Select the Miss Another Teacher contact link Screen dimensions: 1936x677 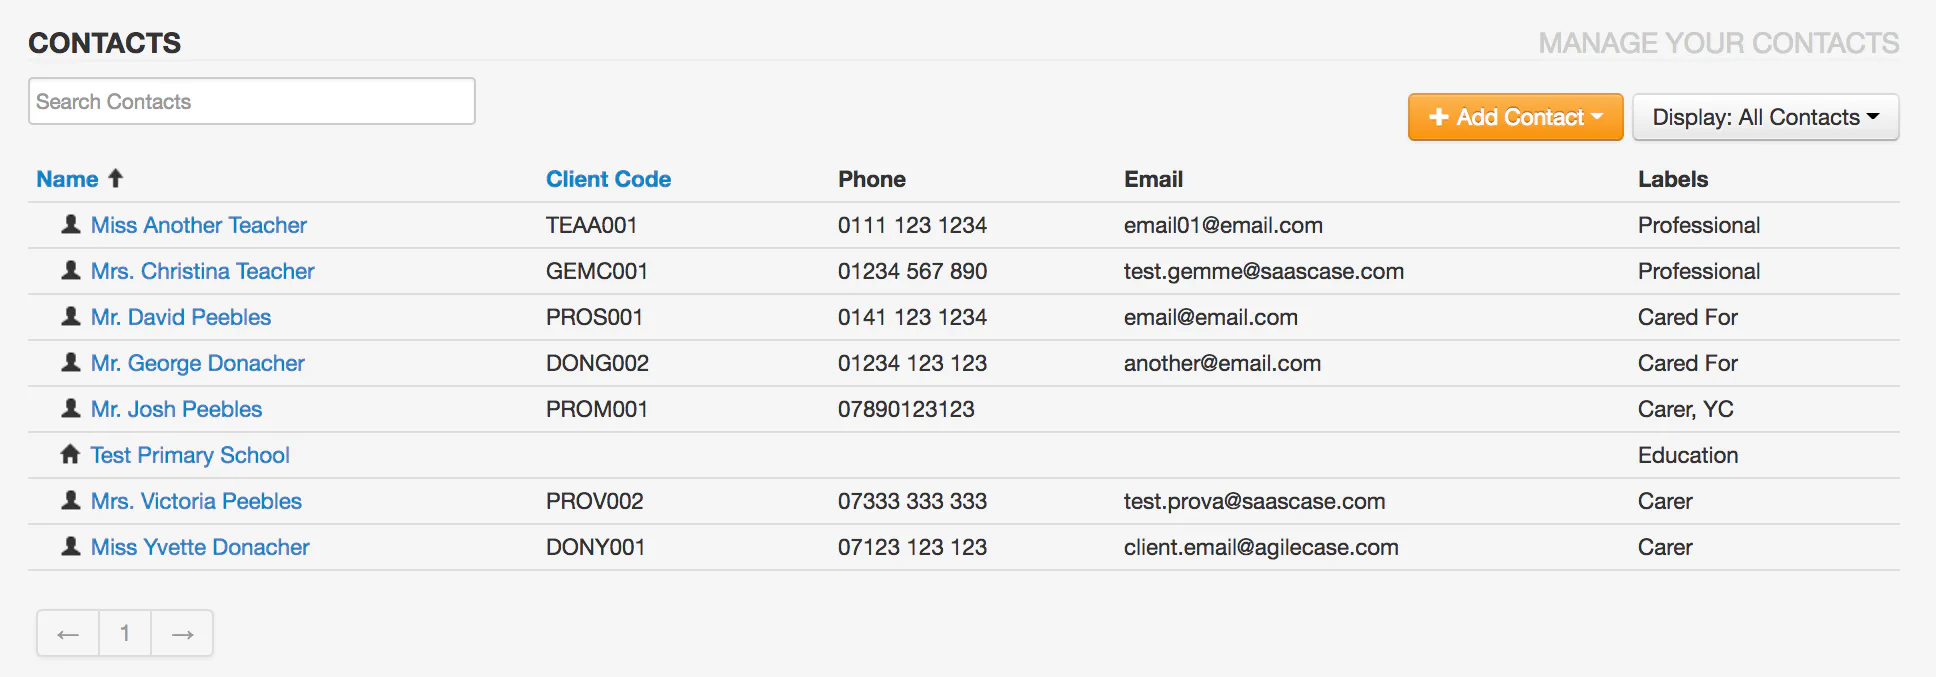click(198, 224)
